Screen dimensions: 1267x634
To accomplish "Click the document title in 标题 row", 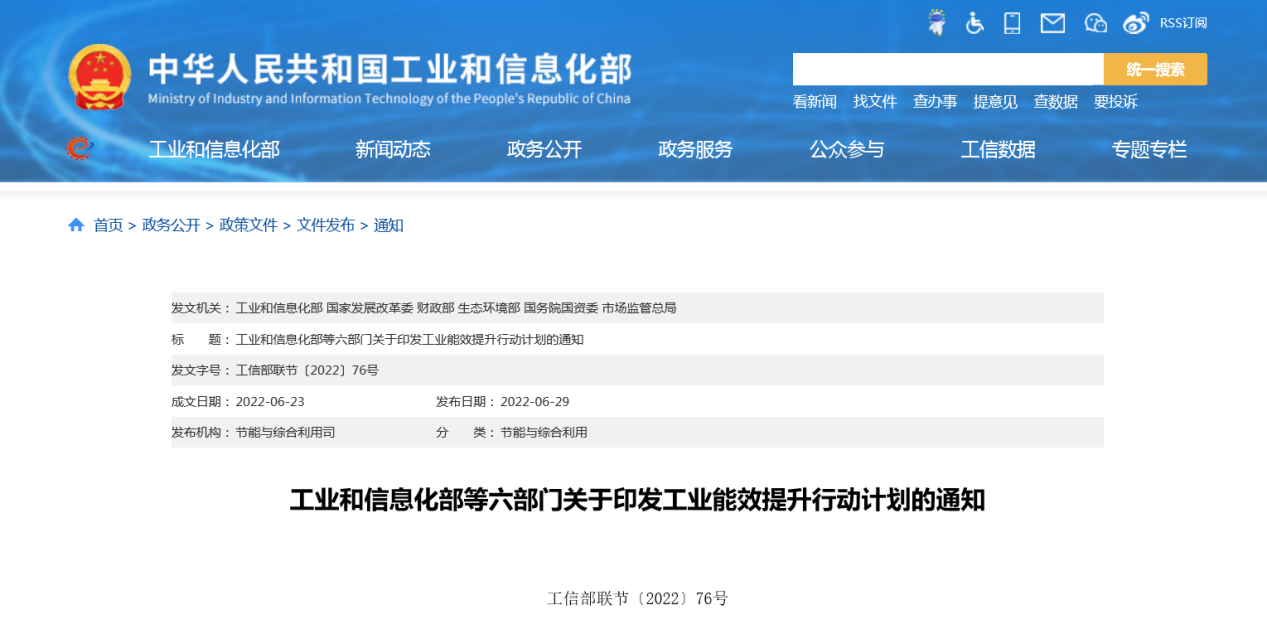I will tap(409, 339).
